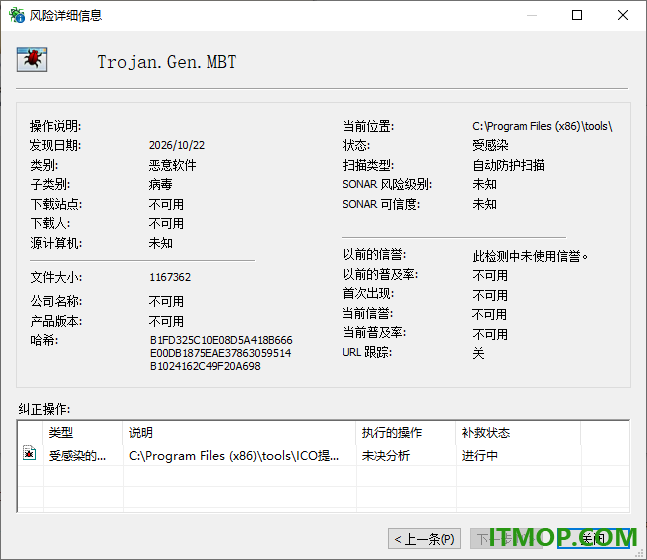Click the 操作说明 label

[x=55, y=126]
